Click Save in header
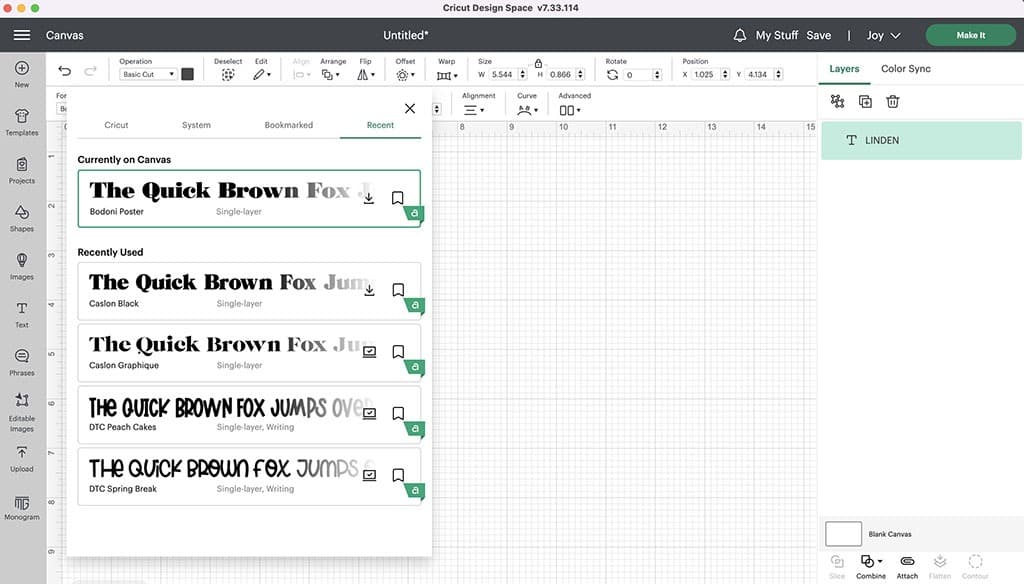 point(818,35)
